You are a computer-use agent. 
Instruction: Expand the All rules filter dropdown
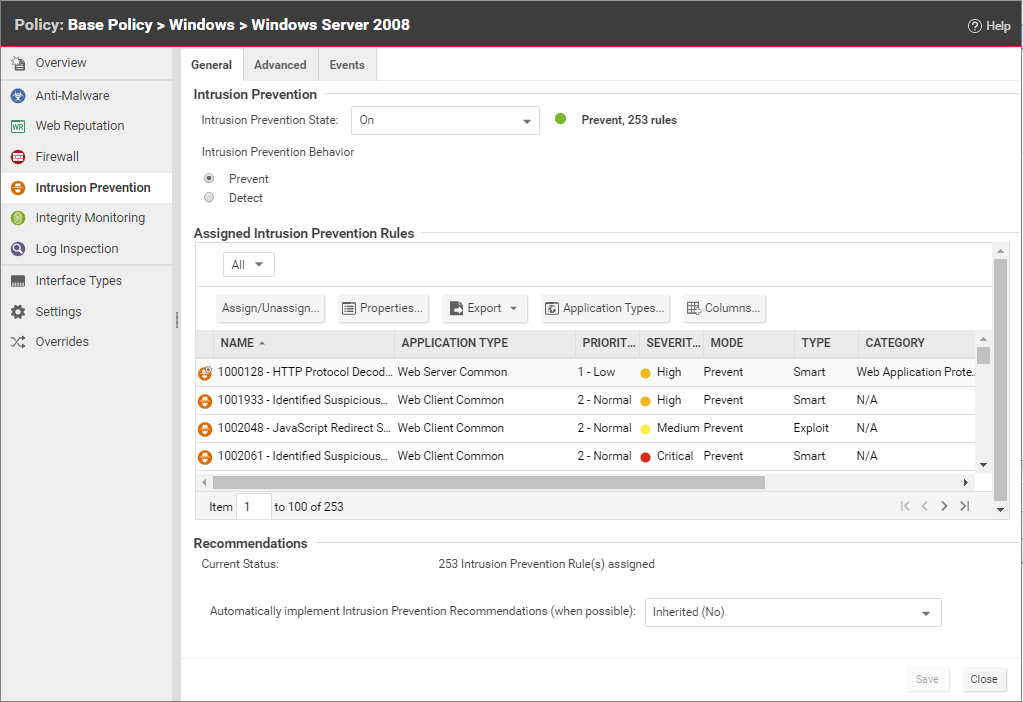click(x=248, y=265)
